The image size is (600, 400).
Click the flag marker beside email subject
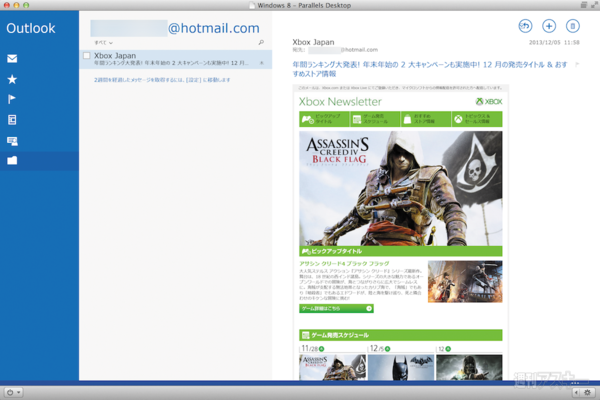(x=577, y=64)
